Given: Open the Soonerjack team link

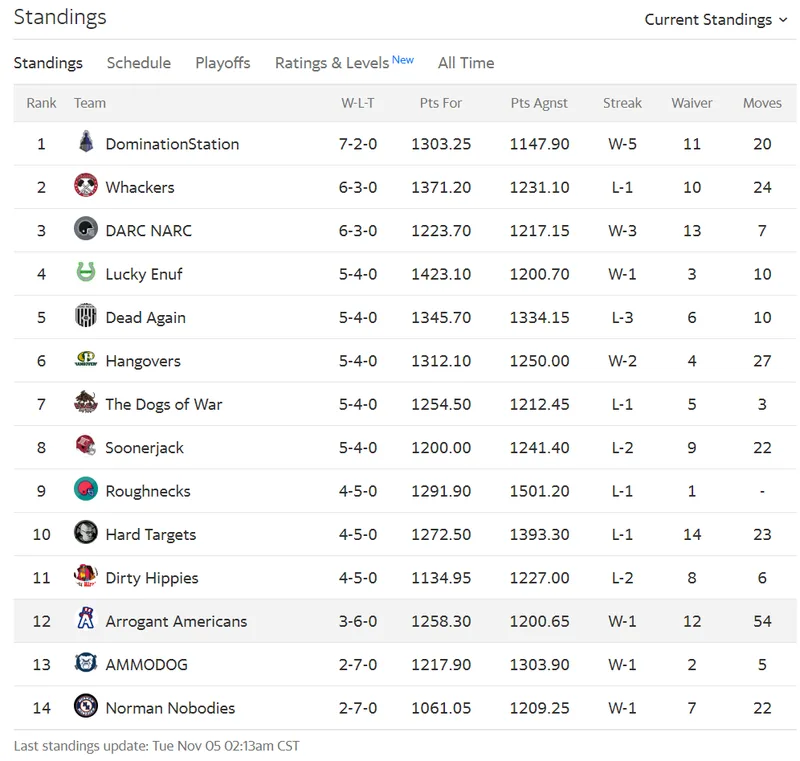Looking at the screenshot, I should coord(144,447).
